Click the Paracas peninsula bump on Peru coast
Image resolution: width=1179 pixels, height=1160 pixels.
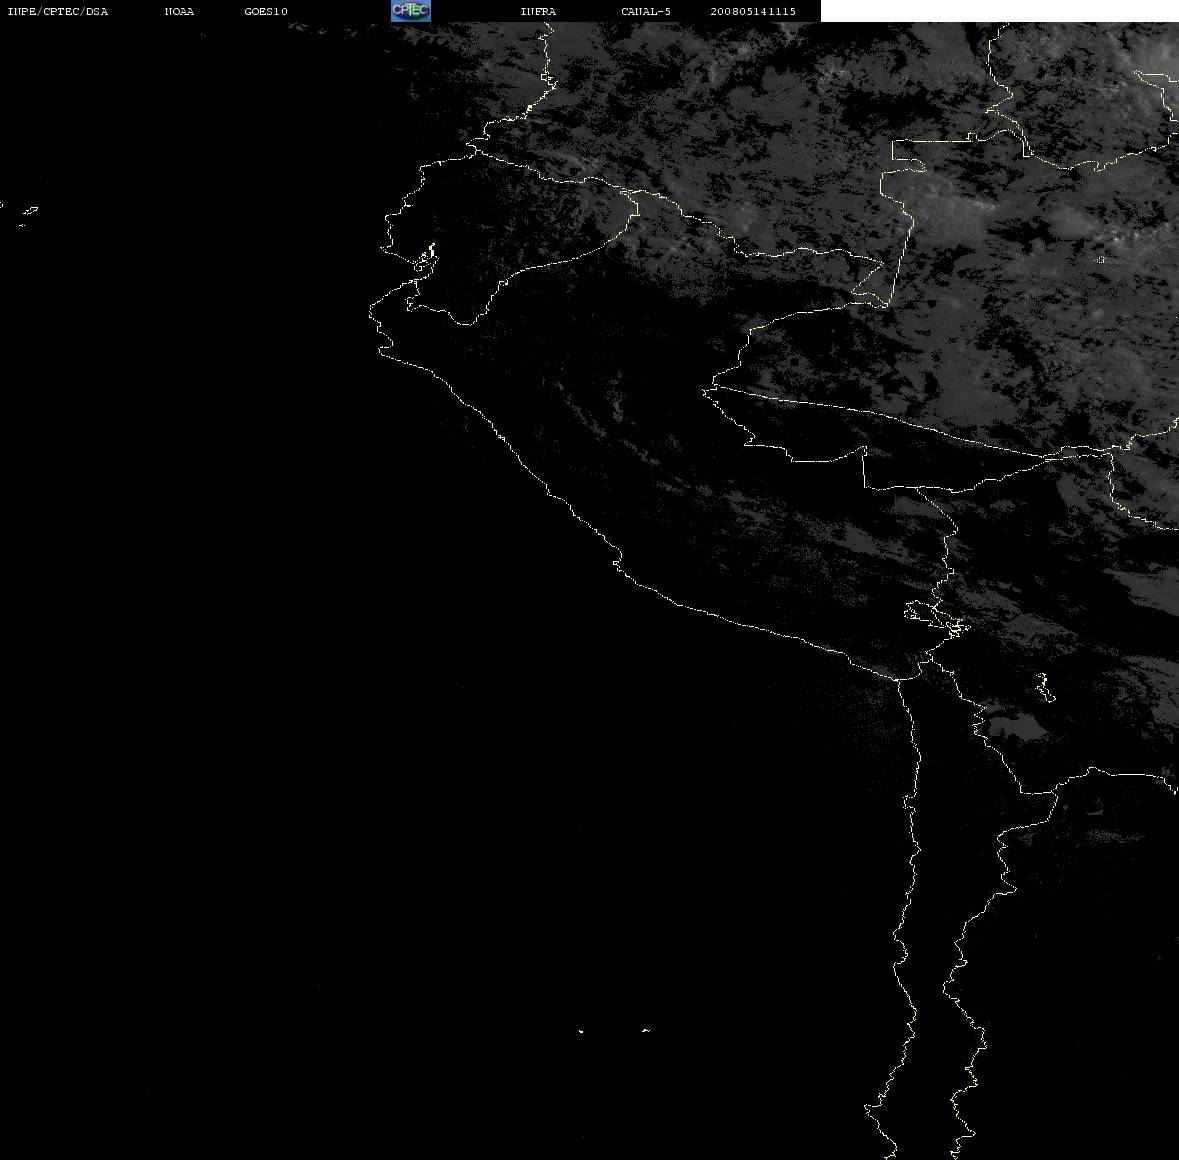[617, 560]
